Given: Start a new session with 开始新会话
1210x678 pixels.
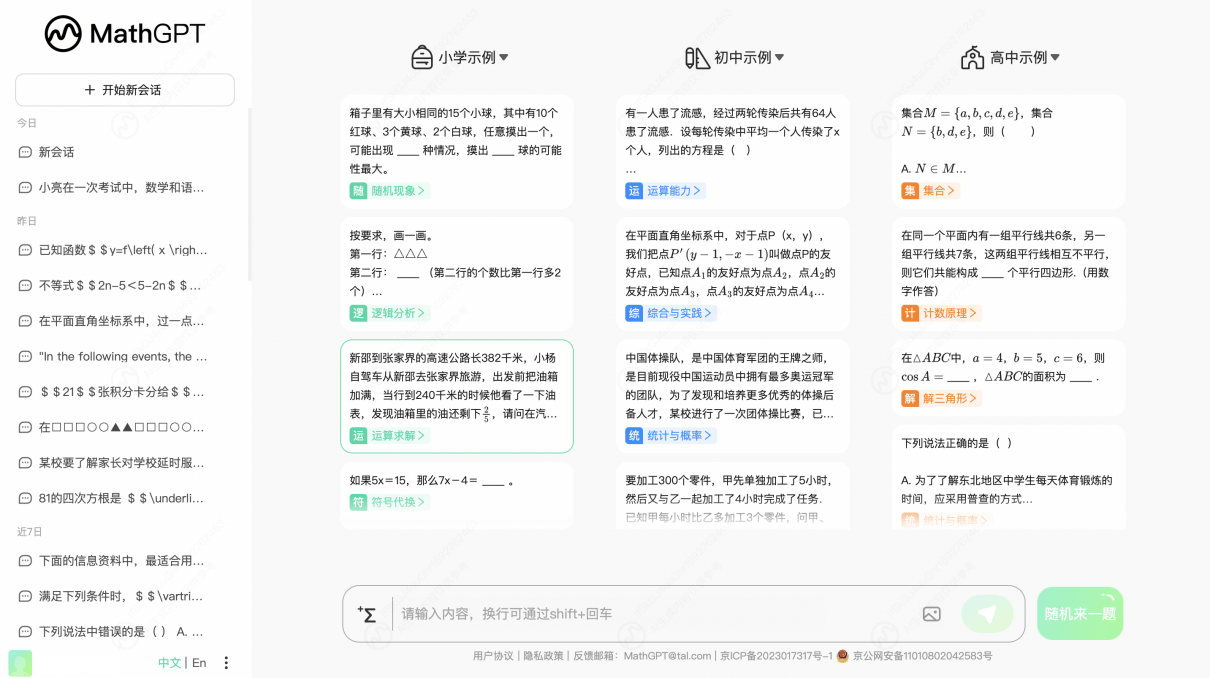Looking at the screenshot, I should click(x=124, y=89).
